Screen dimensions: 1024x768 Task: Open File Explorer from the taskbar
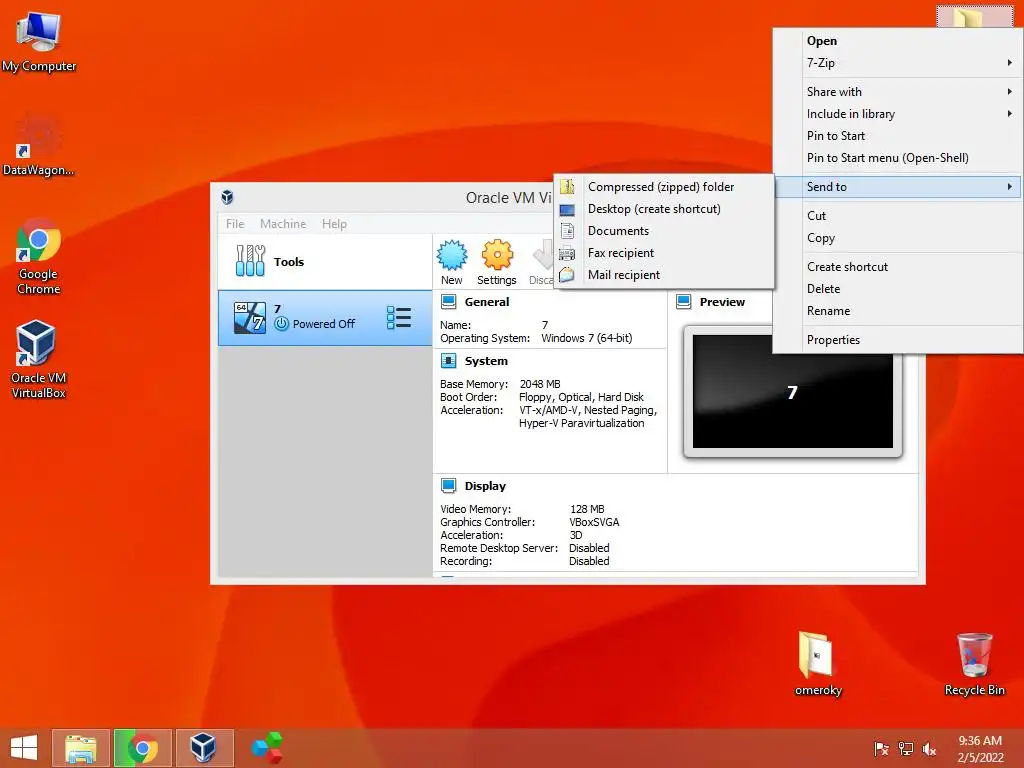[81, 748]
